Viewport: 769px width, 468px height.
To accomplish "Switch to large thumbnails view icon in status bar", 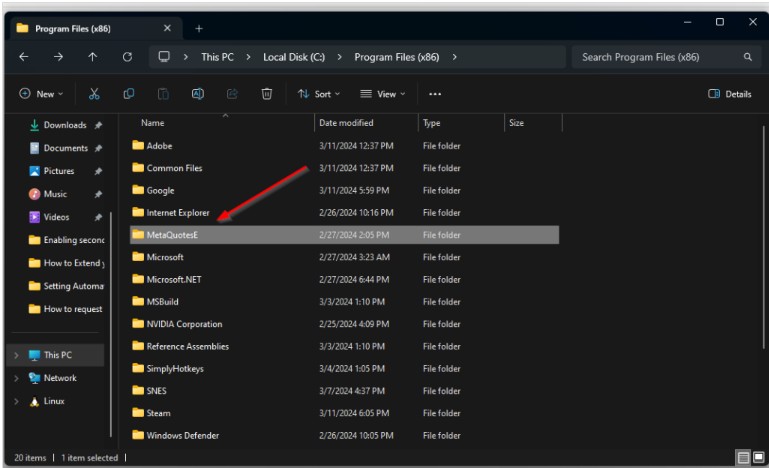I will pyautogui.click(x=759, y=457).
